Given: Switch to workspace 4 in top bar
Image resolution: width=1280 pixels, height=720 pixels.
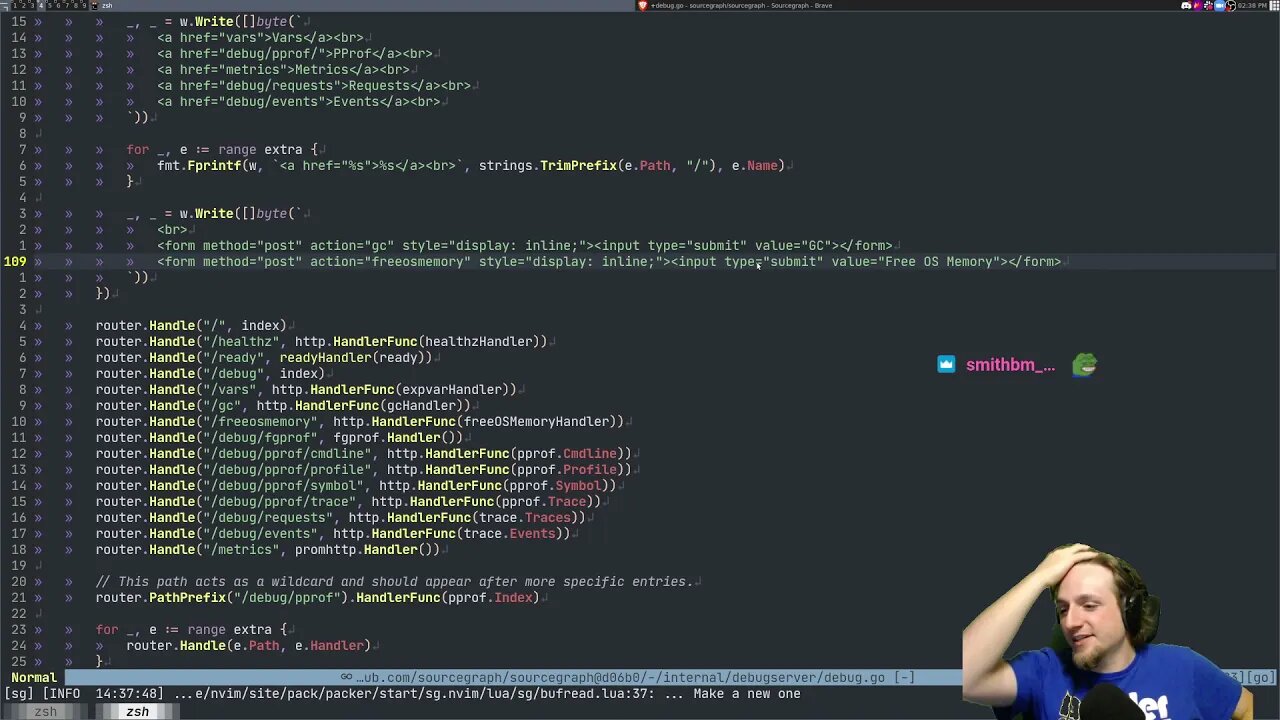Looking at the screenshot, I should coord(41,5).
